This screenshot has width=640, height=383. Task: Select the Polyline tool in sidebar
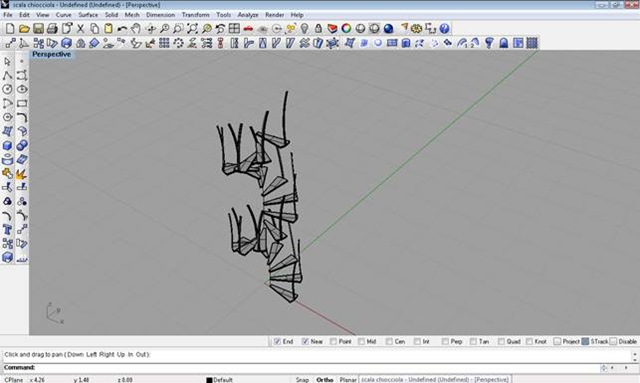click(7, 76)
